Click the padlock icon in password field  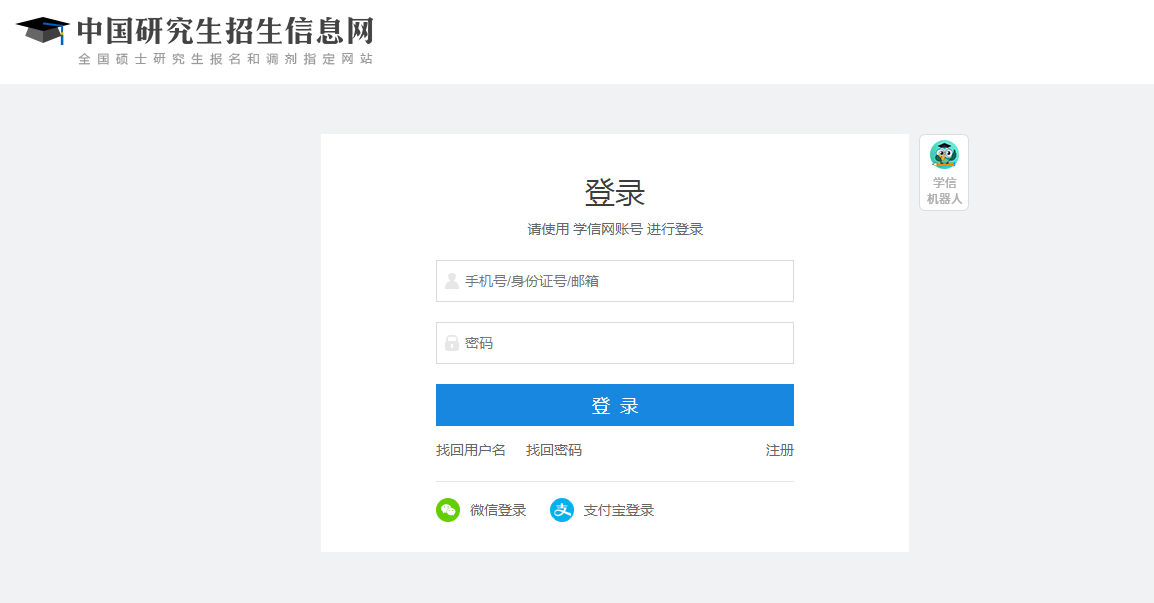tap(452, 343)
